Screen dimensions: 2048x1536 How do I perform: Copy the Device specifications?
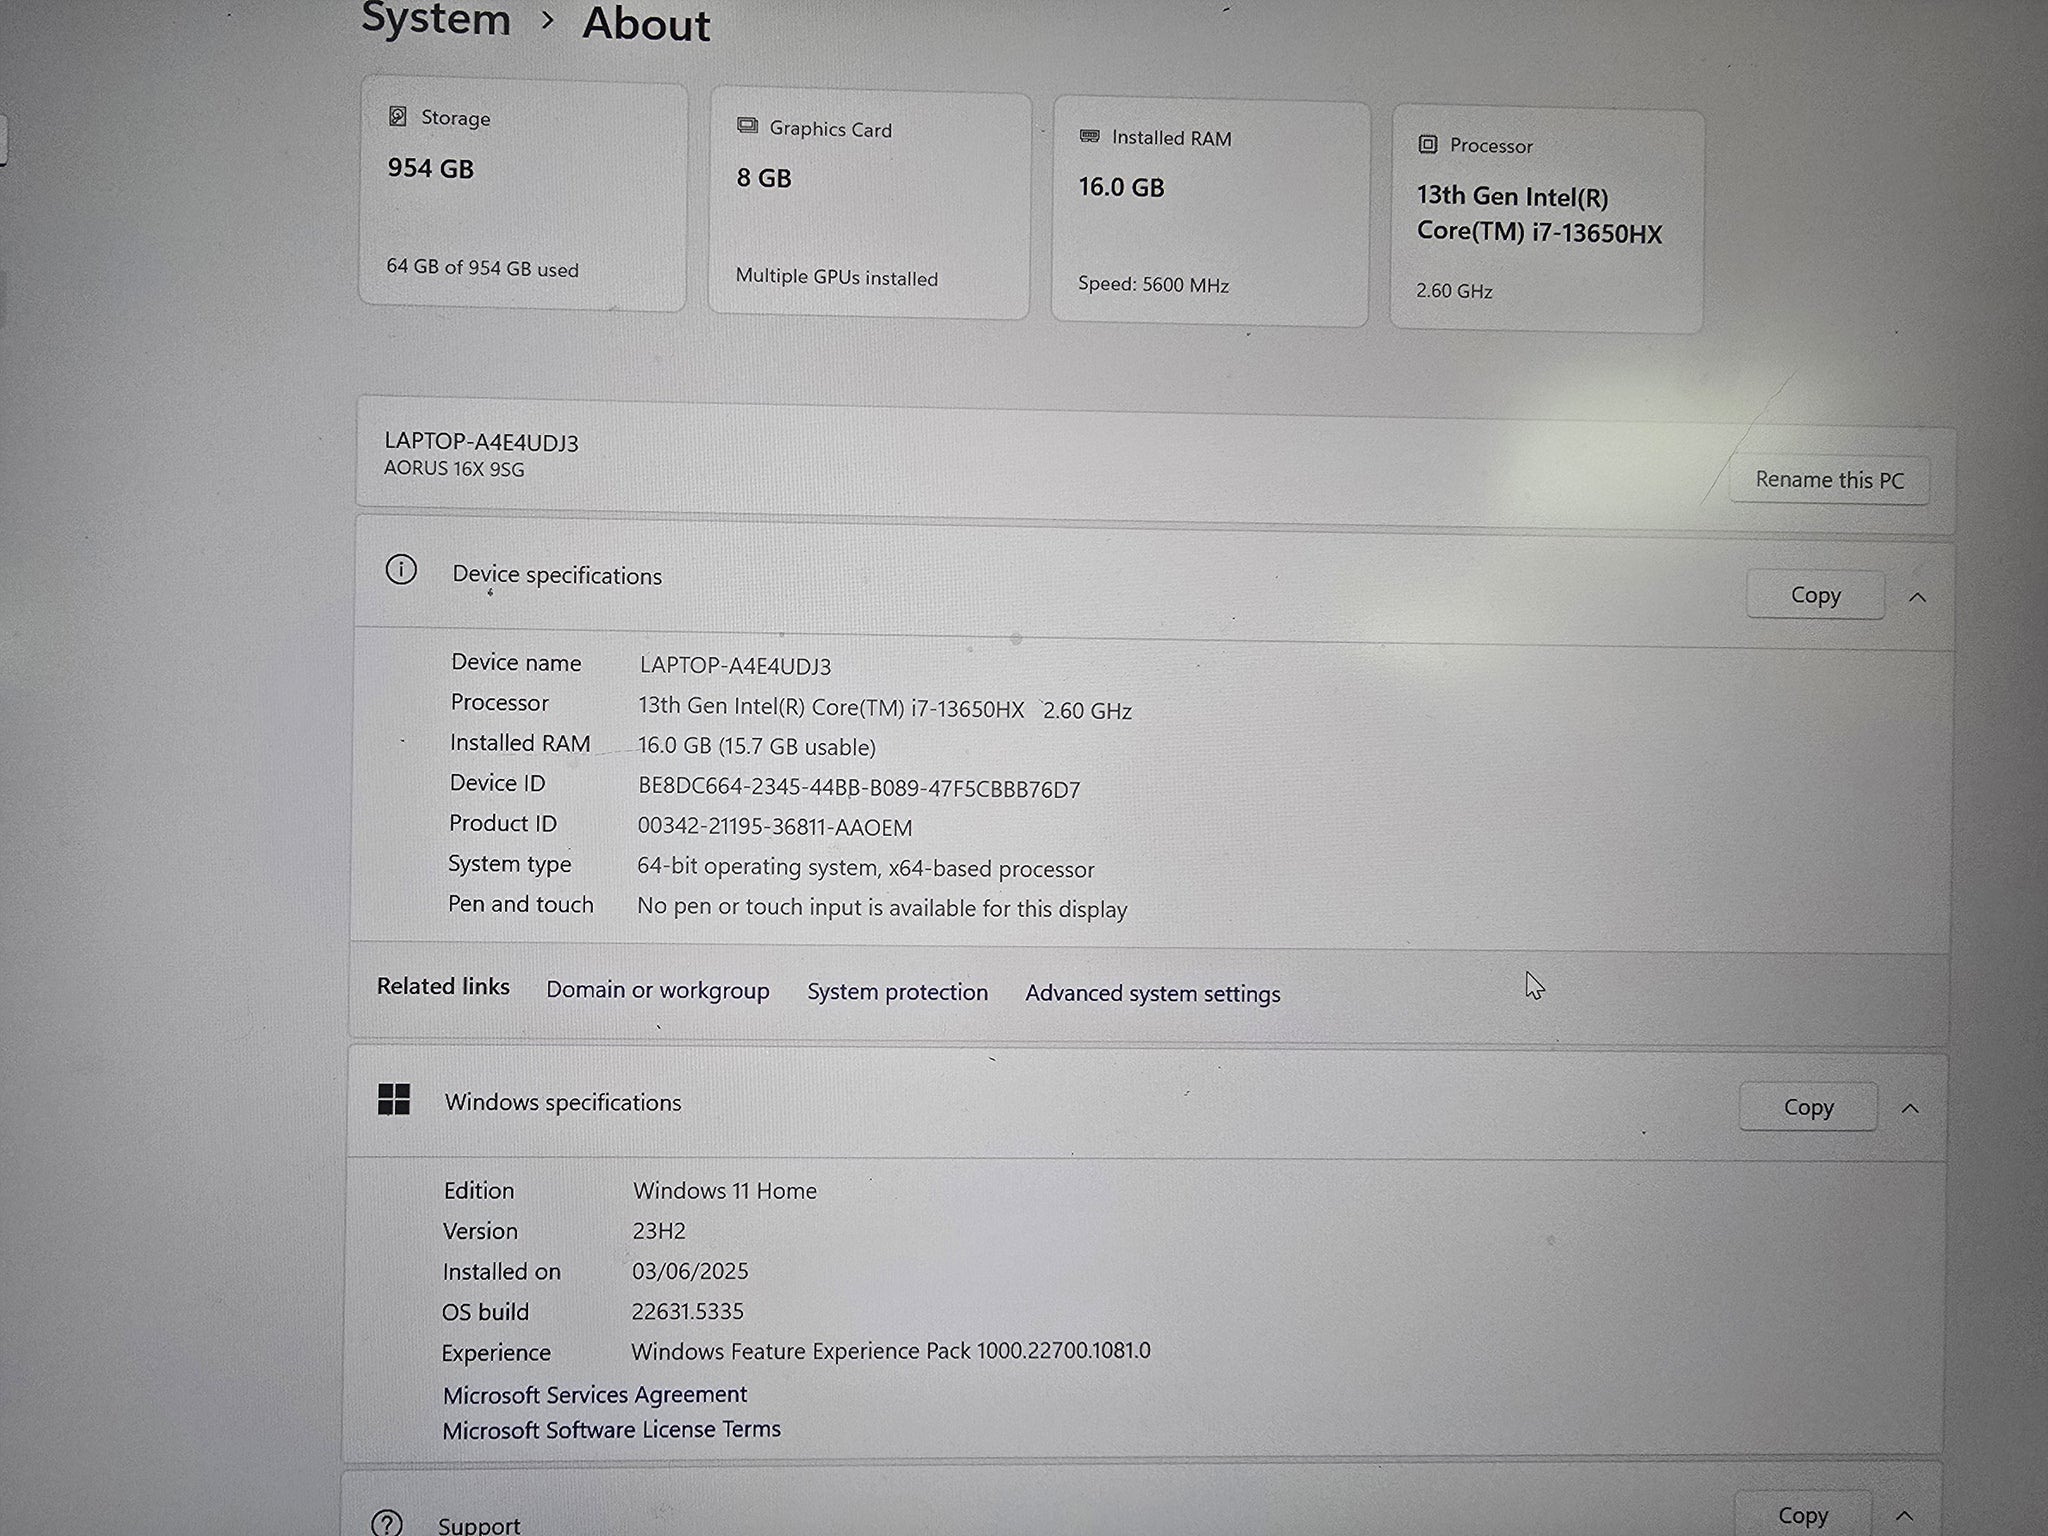[x=1815, y=595]
